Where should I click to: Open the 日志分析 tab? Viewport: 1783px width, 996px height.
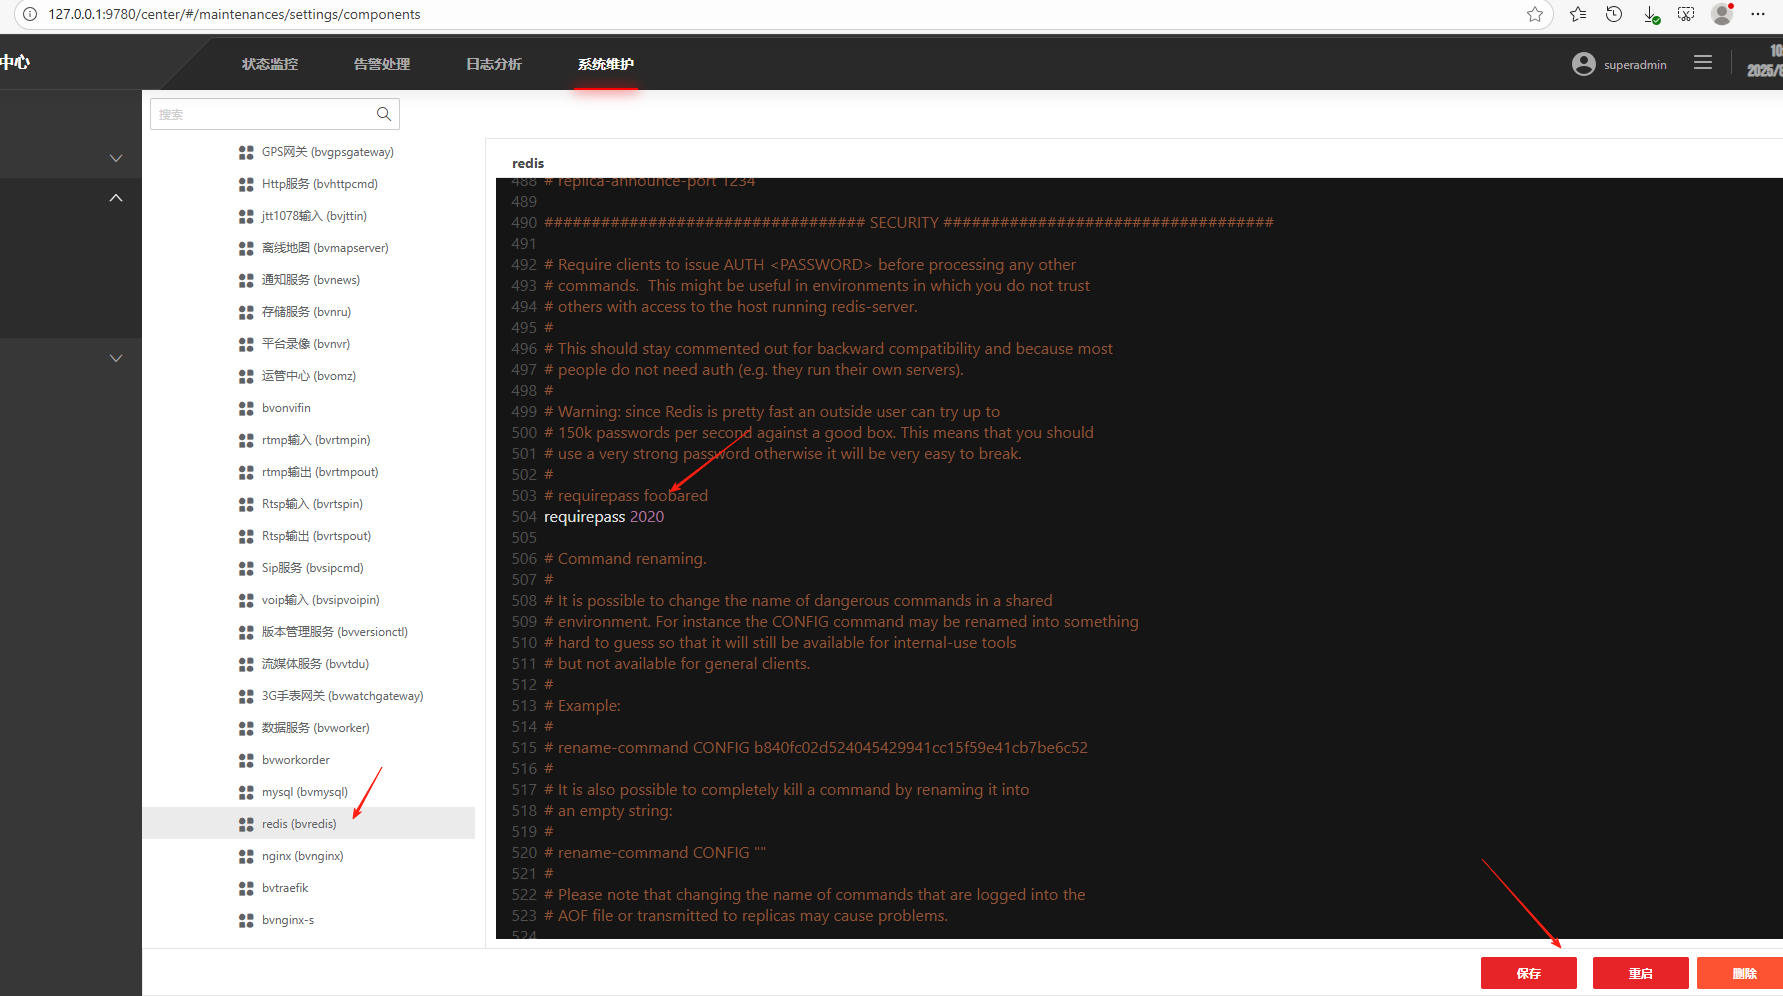click(x=494, y=64)
